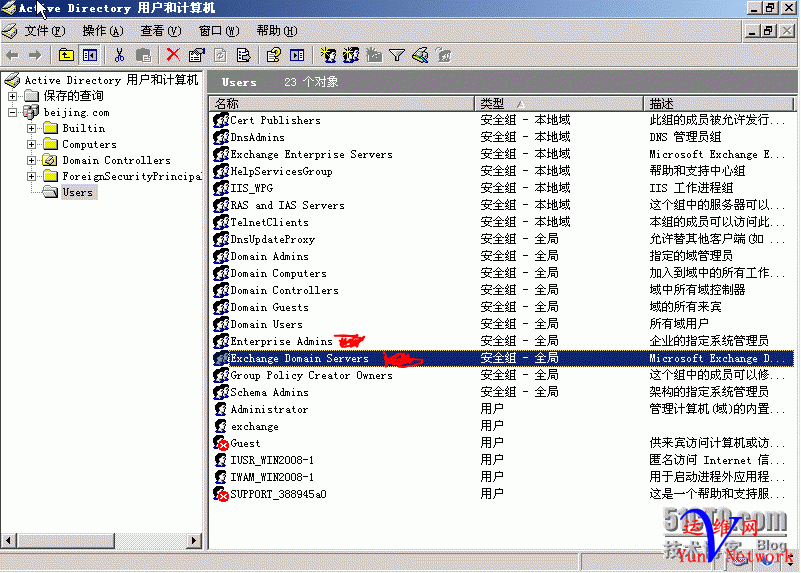801x573 pixels.
Task: Select the Group Policy Creator Owners group
Action: point(312,375)
